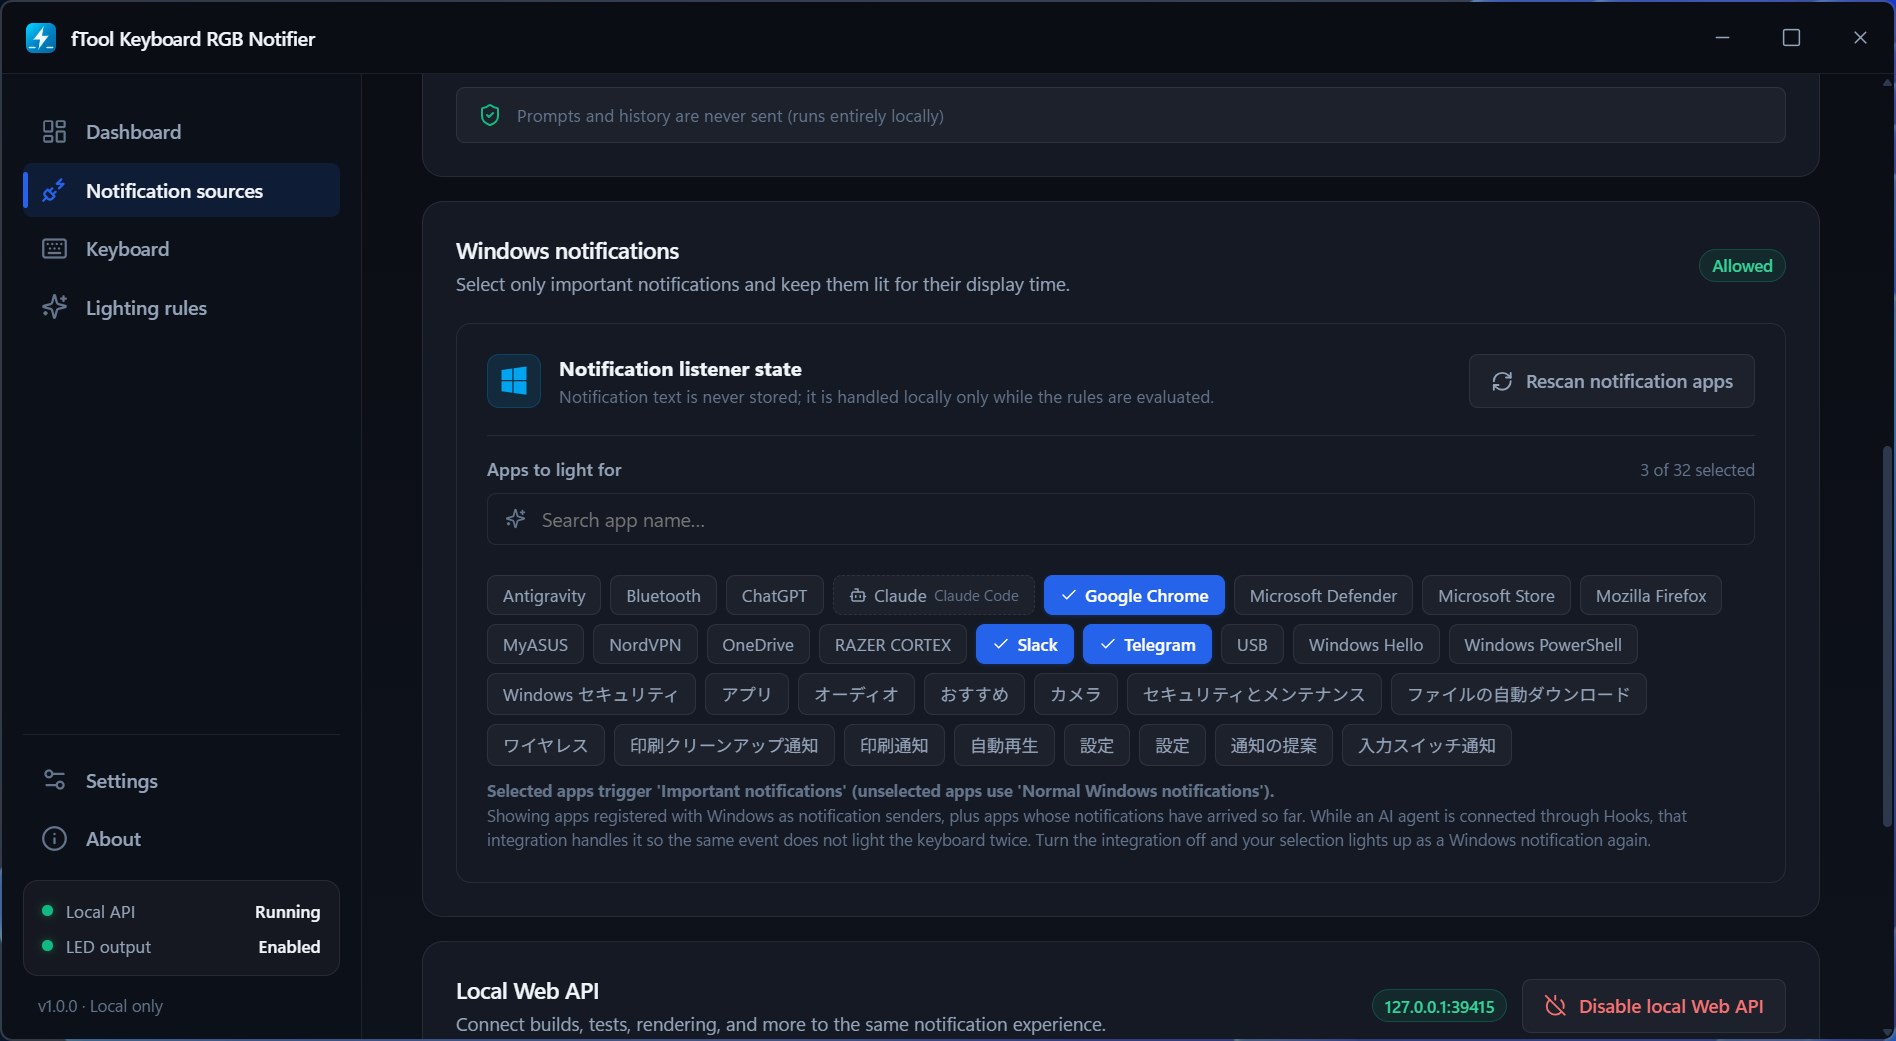Click the green LED output status dot
The width and height of the screenshot is (1896, 1041).
point(47,946)
